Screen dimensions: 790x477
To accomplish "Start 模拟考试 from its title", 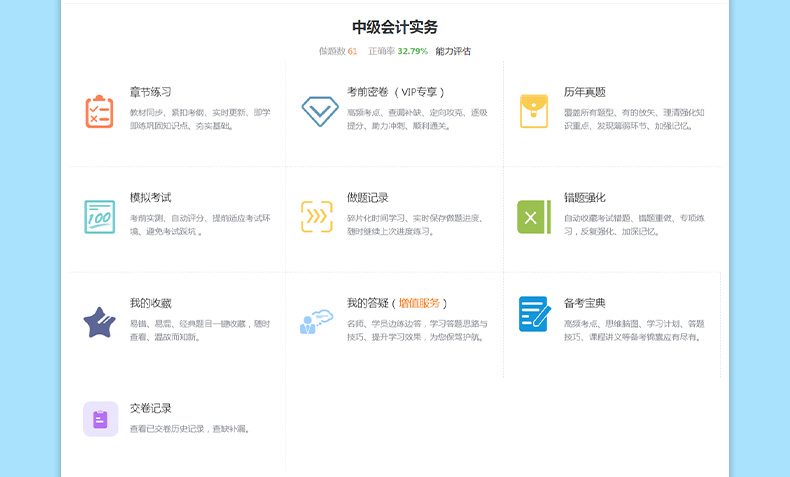I will point(151,197).
